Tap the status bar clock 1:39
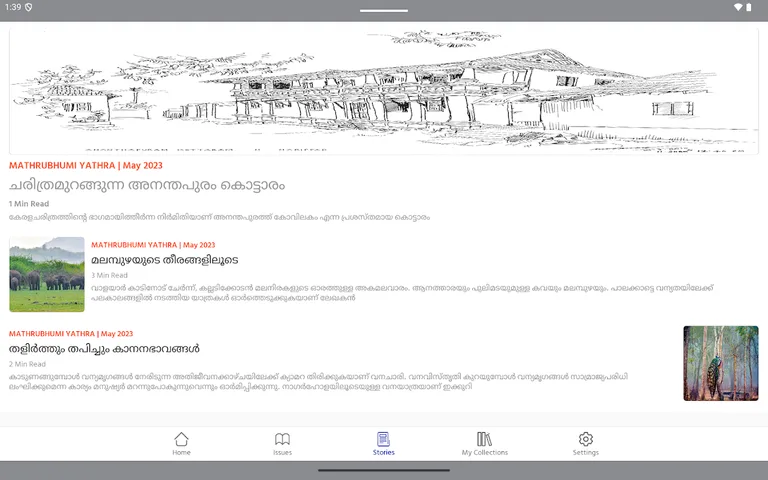The width and height of the screenshot is (768, 480). click(13, 7)
